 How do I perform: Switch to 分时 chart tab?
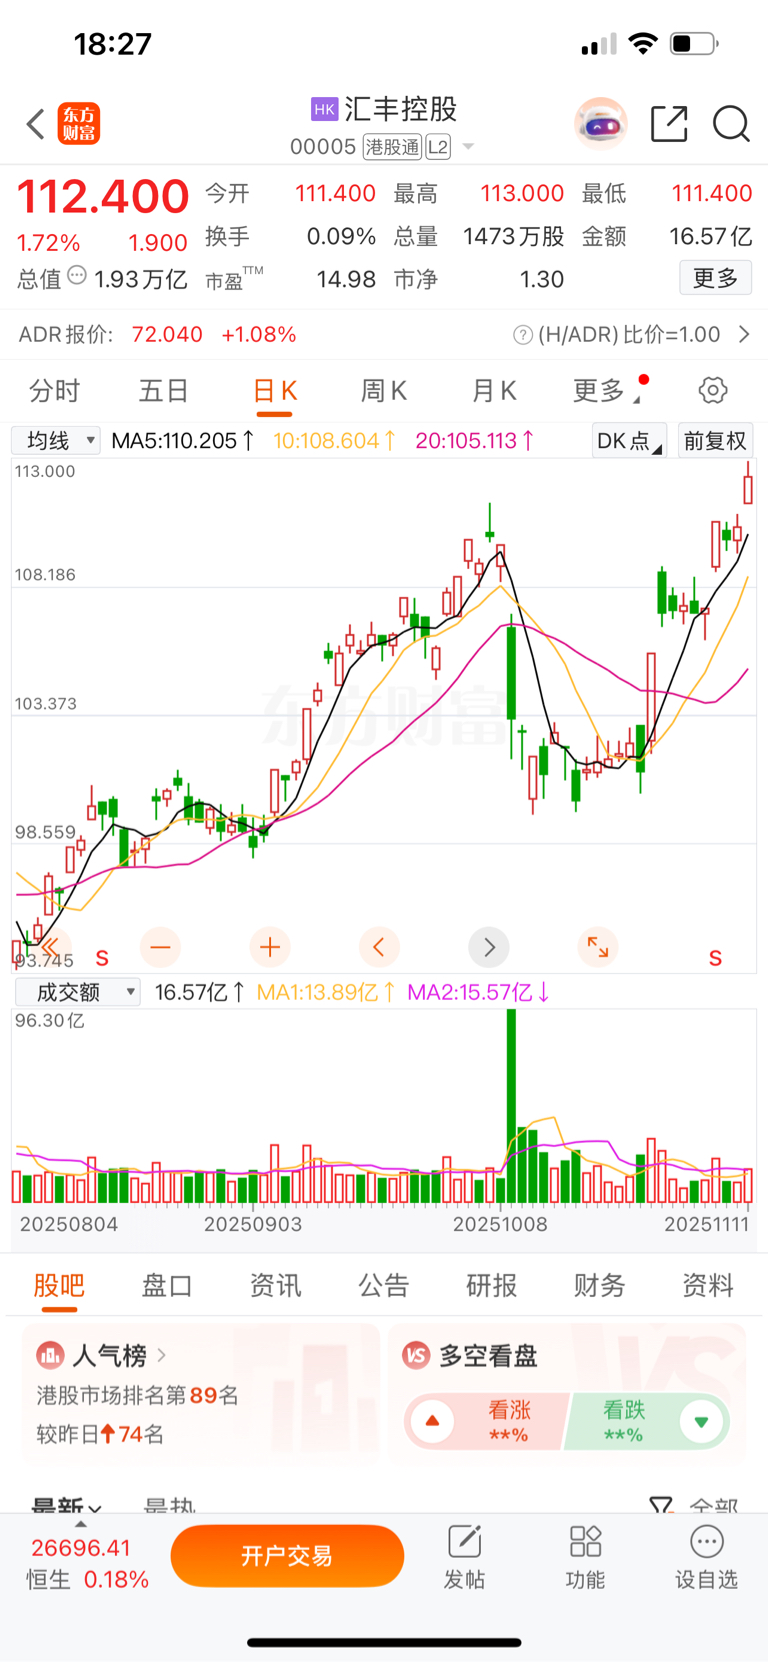[54, 390]
